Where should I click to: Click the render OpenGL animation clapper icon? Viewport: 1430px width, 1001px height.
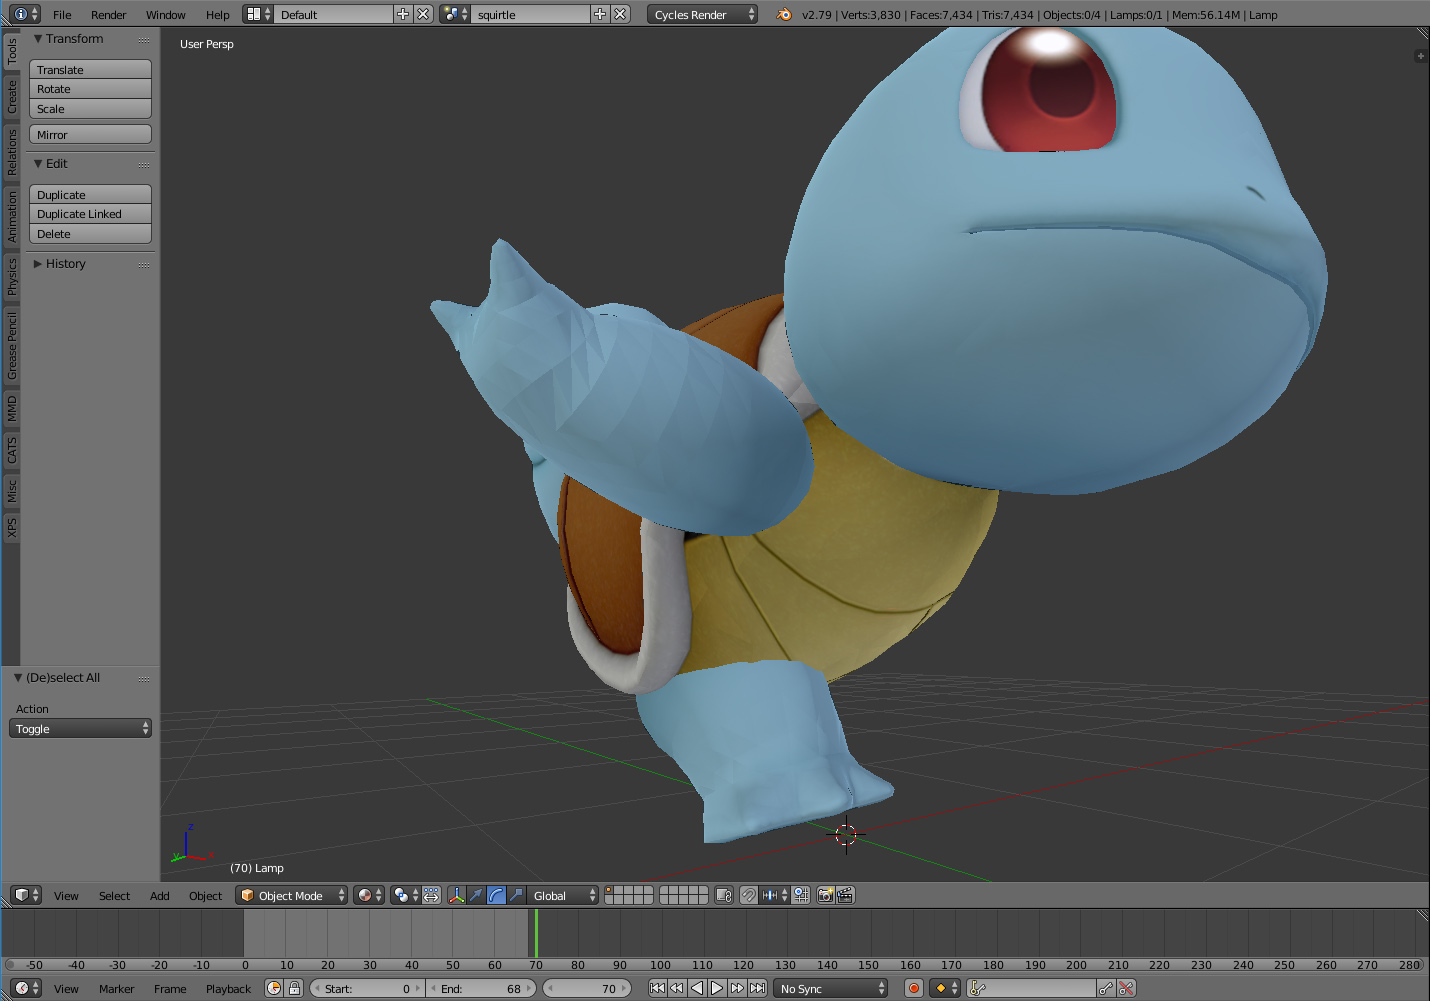pyautogui.click(x=845, y=895)
